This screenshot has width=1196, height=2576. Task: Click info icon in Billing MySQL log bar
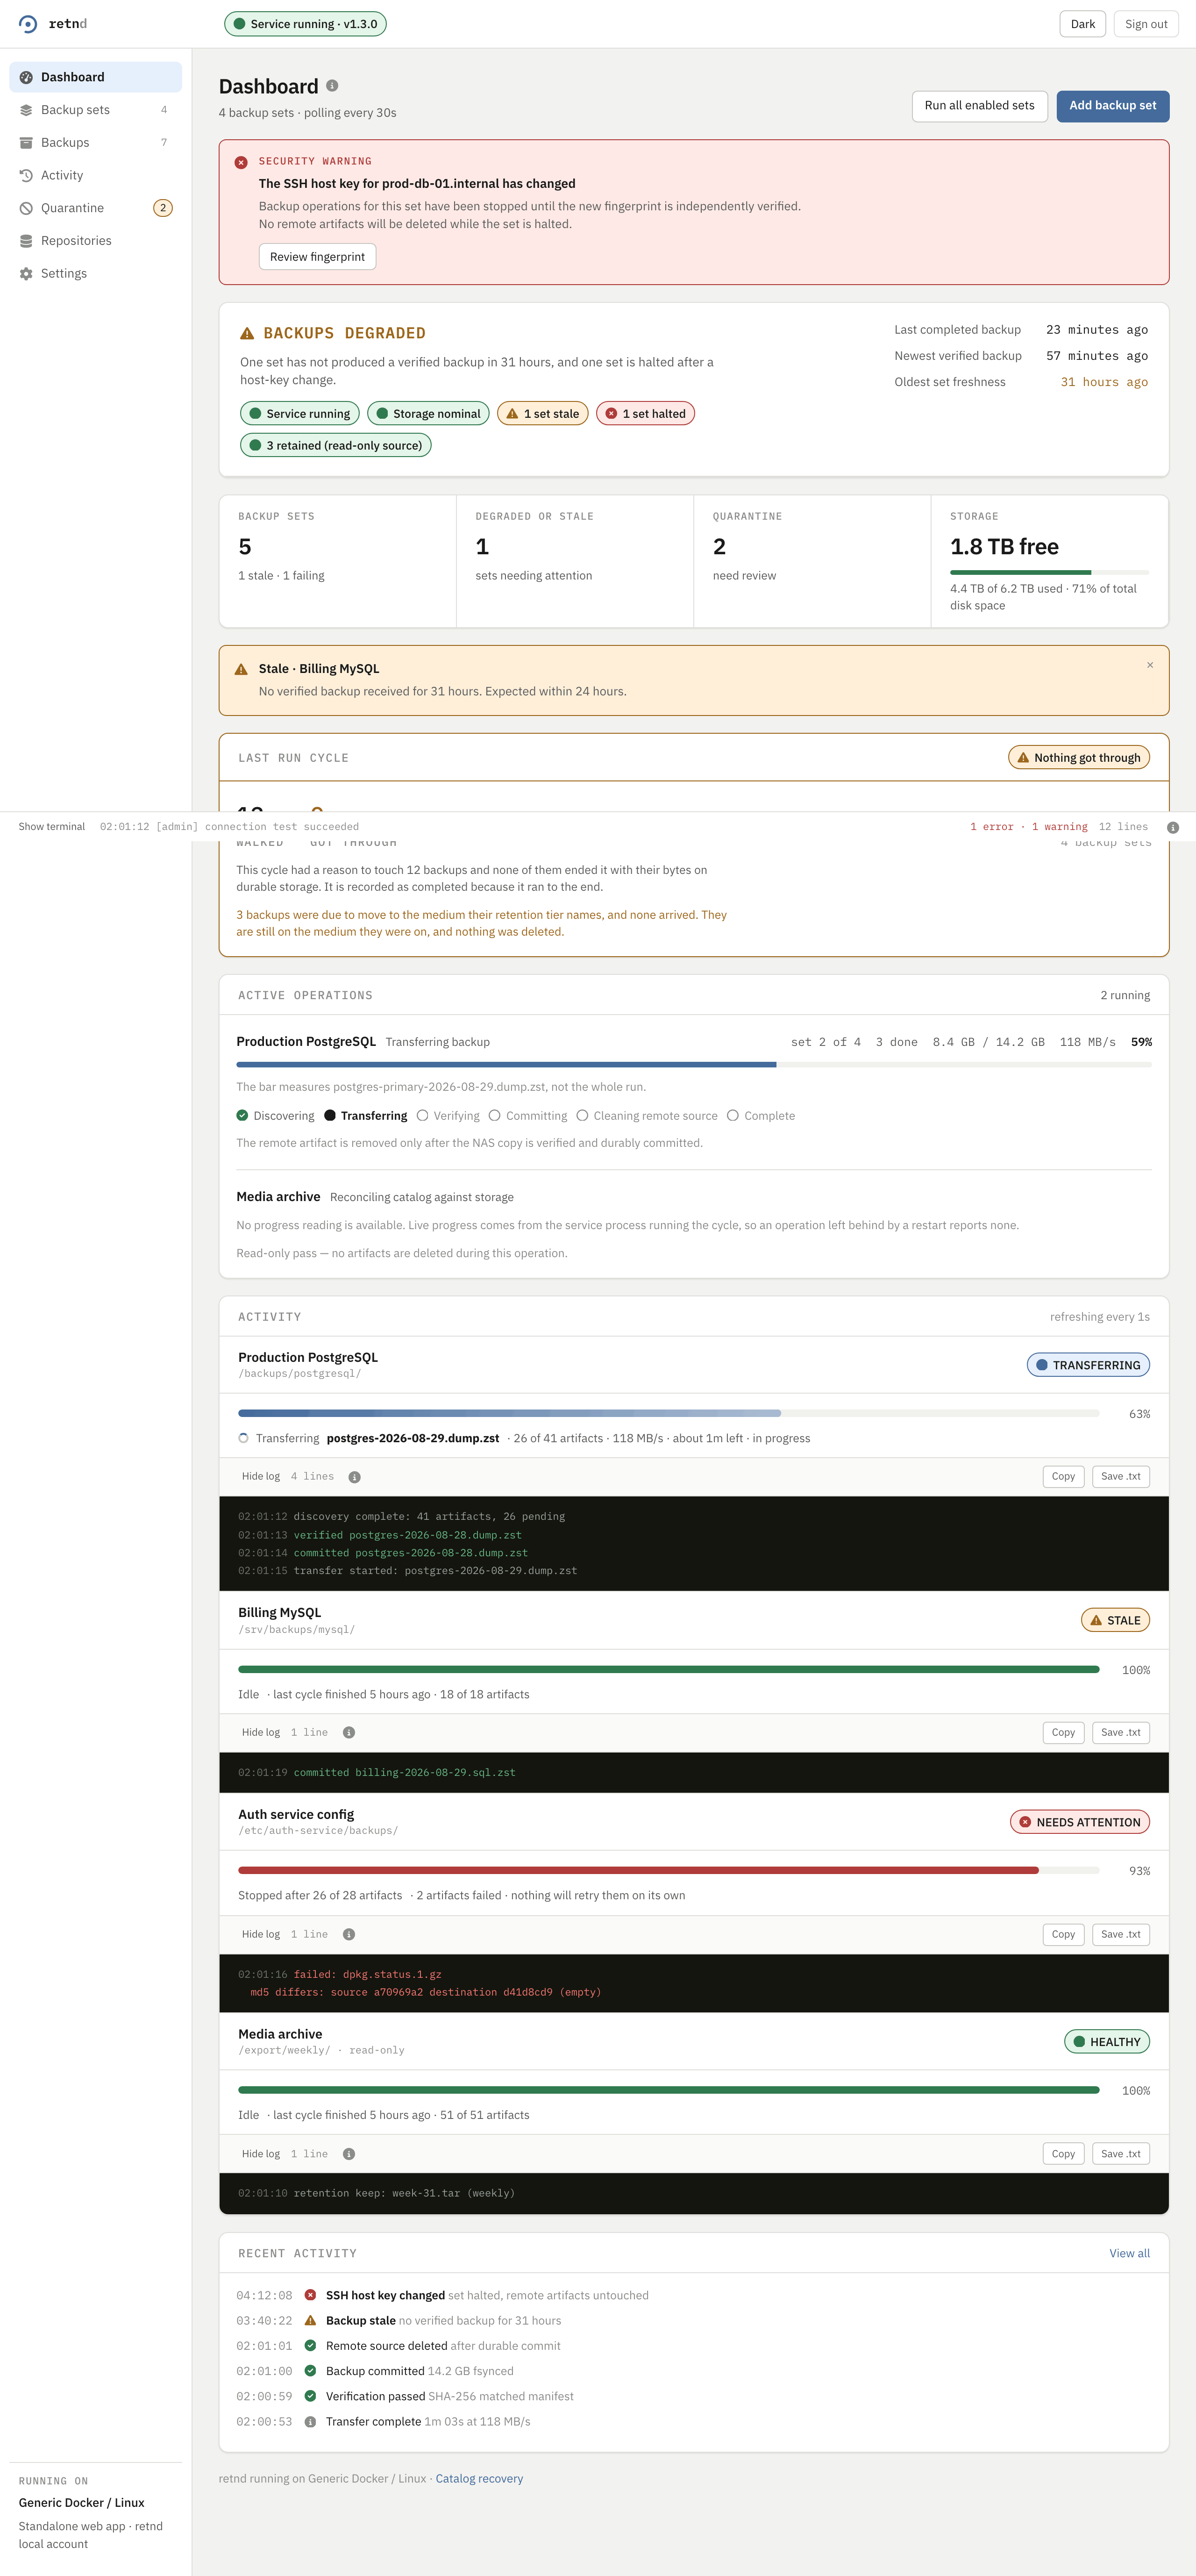349,1733
